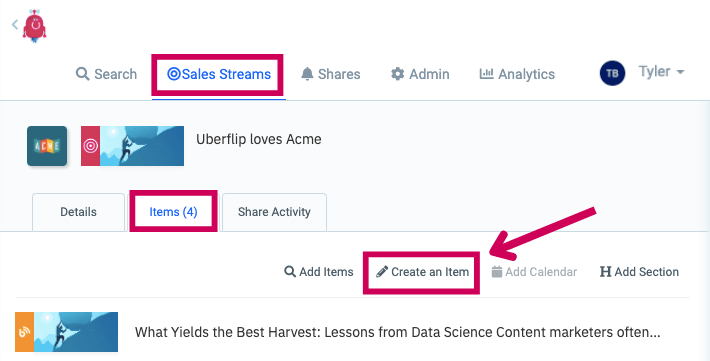Click the Create an Item pencil icon
The height and width of the screenshot is (361, 710).
pyautogui.click(x=382, y=272)
